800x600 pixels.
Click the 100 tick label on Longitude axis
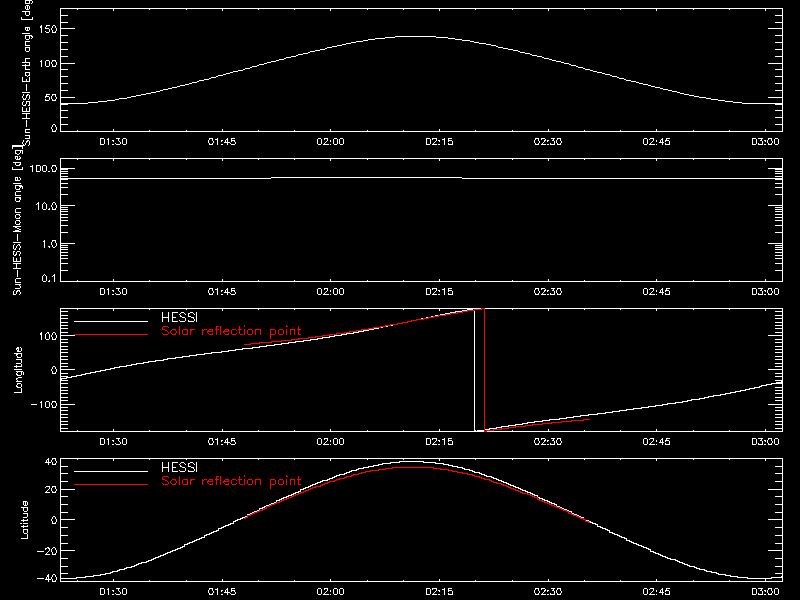(x=48, y=336)
